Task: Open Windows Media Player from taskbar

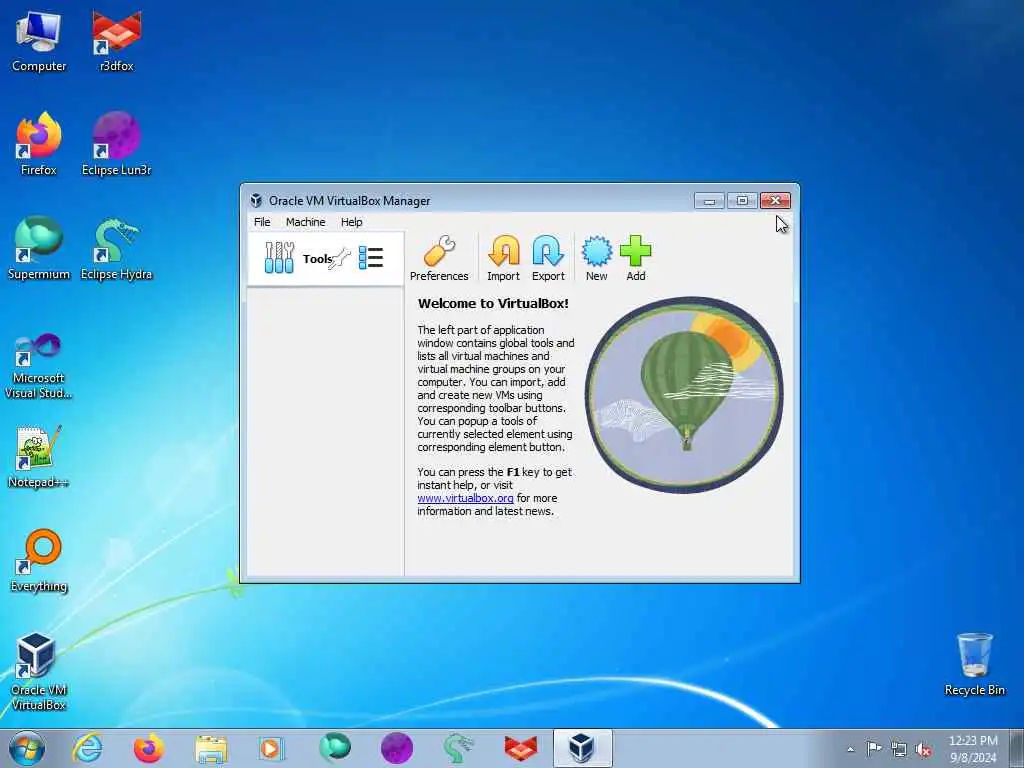Action: [272, 748]
